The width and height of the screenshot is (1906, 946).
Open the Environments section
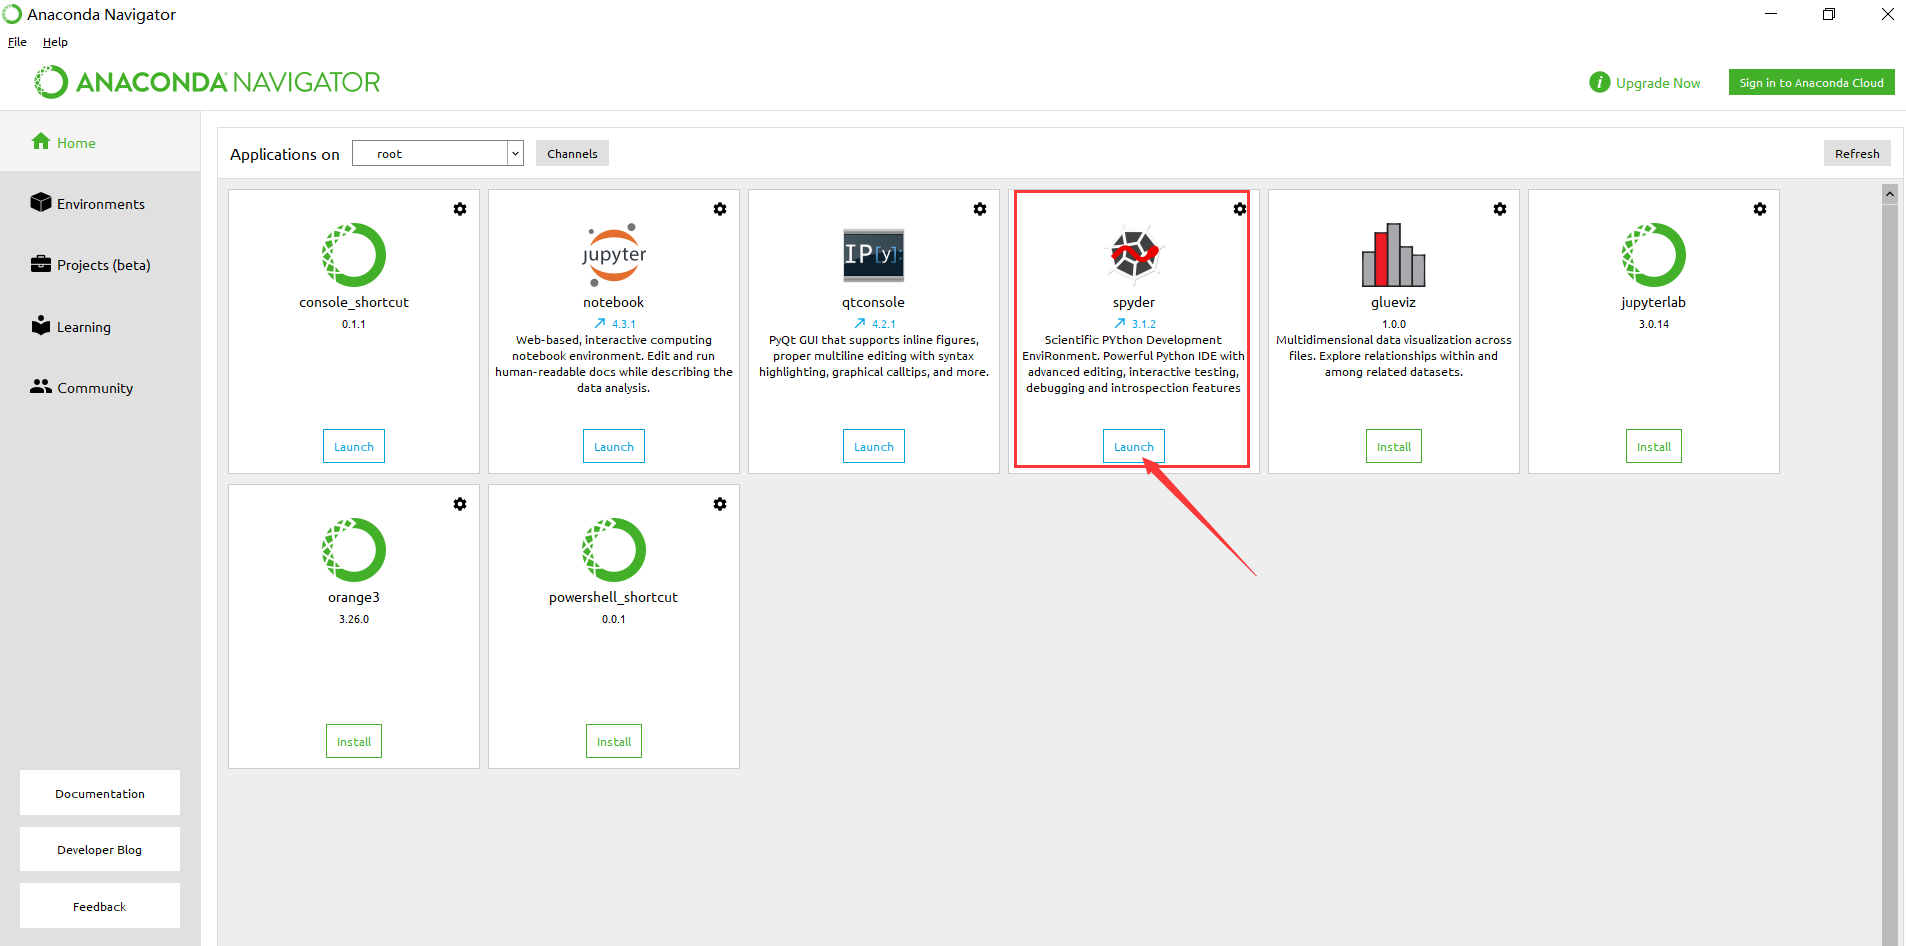point(100,204)
